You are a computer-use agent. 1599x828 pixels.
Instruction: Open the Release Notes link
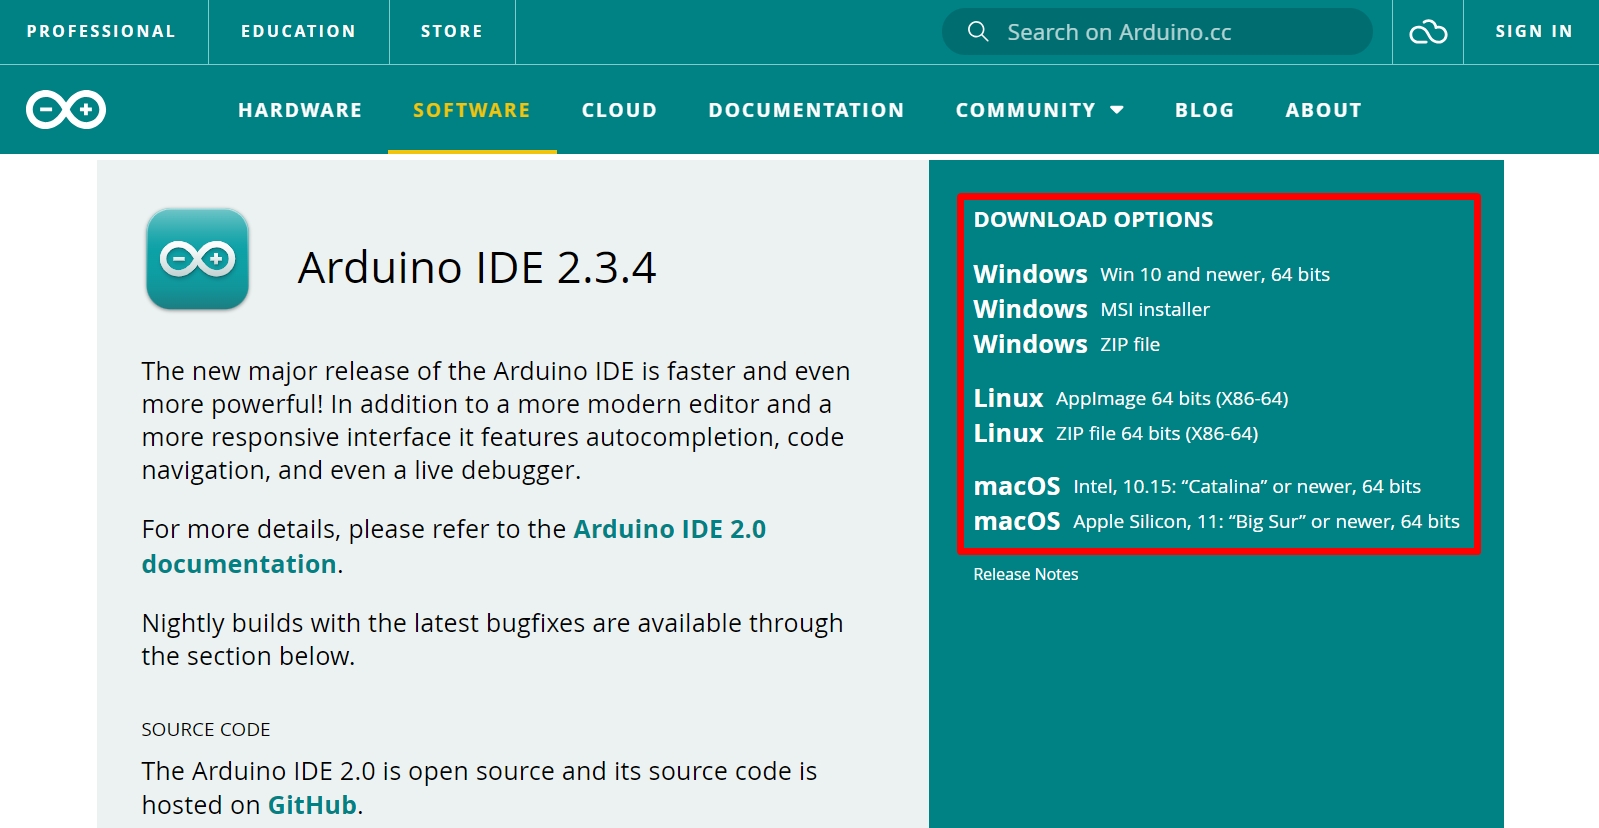[1025, 574]
